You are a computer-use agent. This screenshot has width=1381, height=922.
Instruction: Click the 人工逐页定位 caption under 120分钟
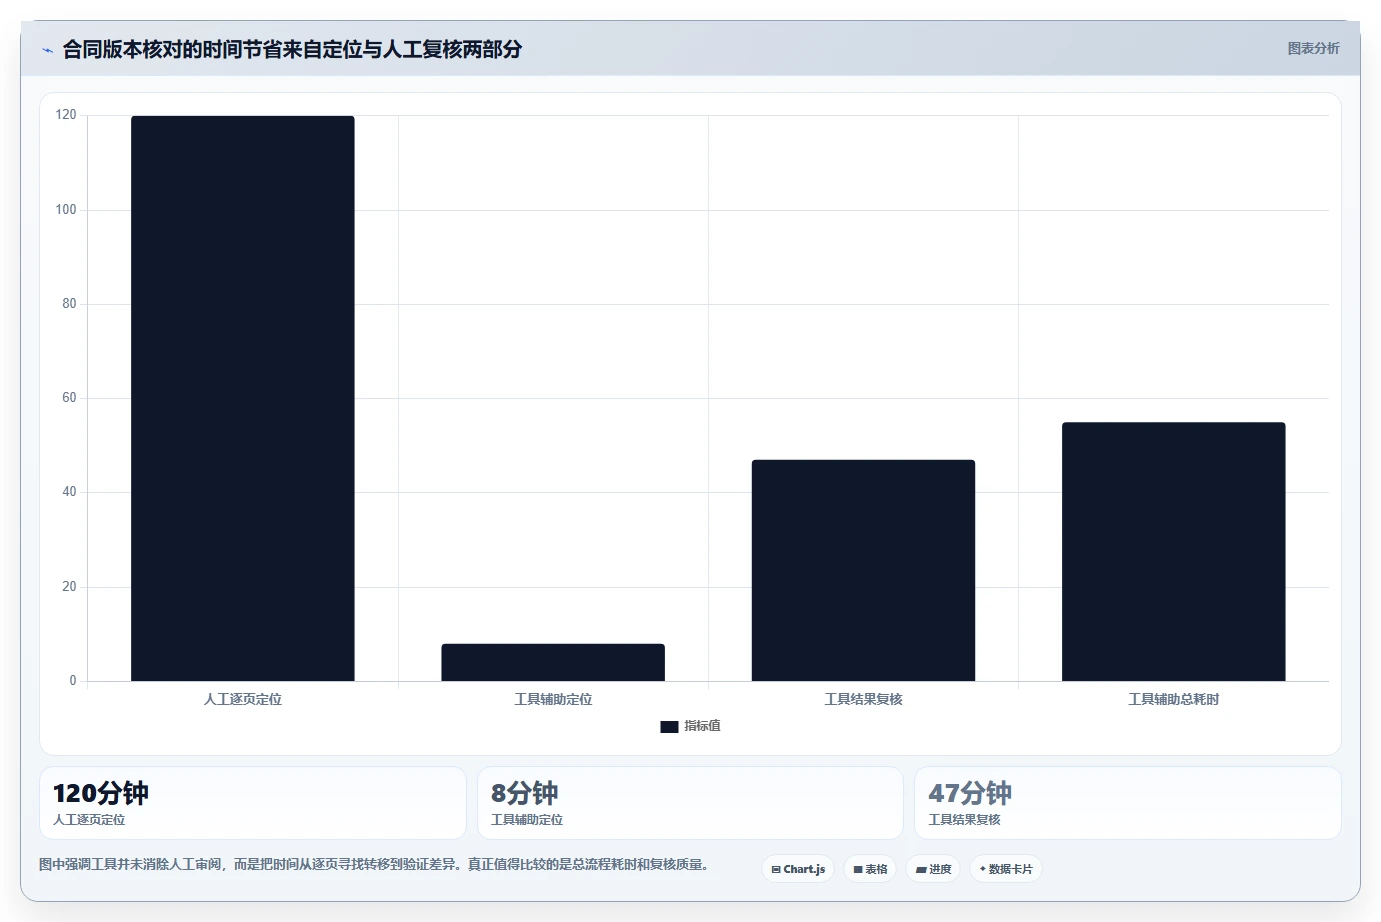pos(89,819)
